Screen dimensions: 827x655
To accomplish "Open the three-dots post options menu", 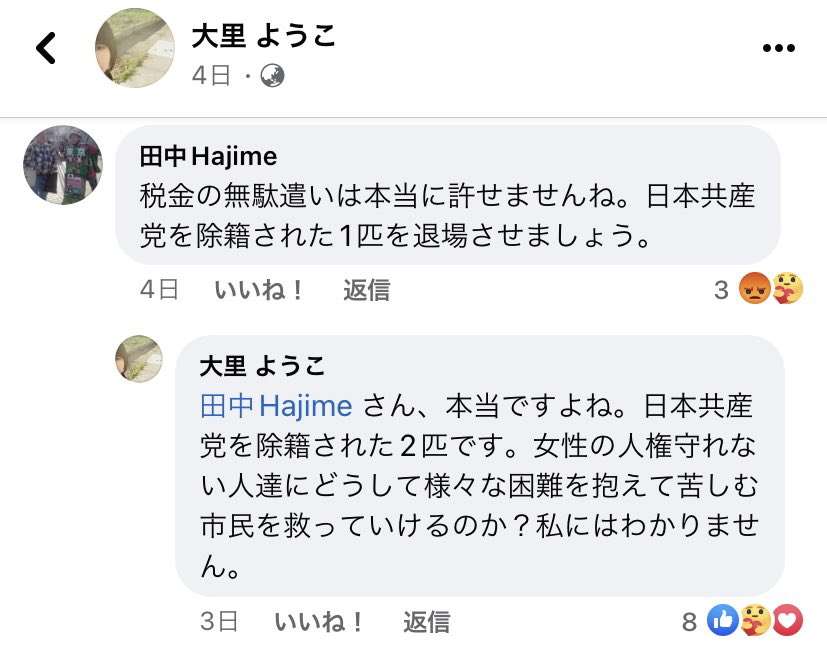I will coord(778,49).
